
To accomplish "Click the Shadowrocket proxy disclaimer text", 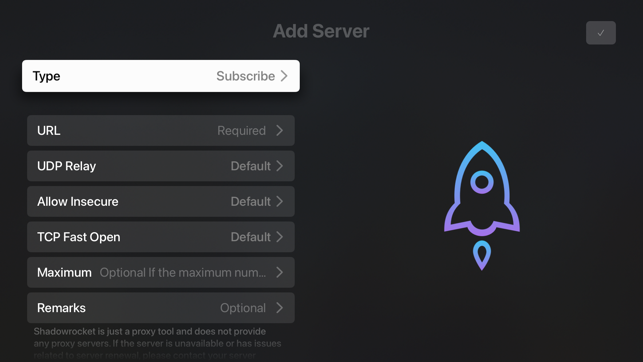I will pyautogui.click(x=157, y=343).
